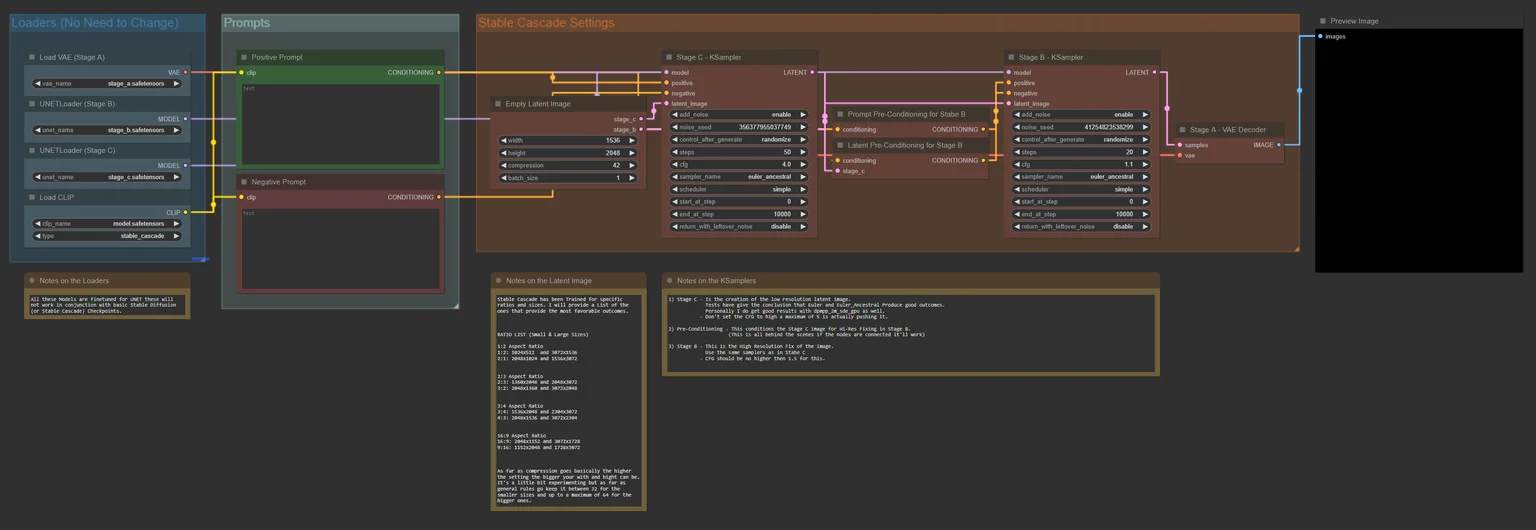
Task: Collapse the Negative Prompt node
Action: point(244,182)
